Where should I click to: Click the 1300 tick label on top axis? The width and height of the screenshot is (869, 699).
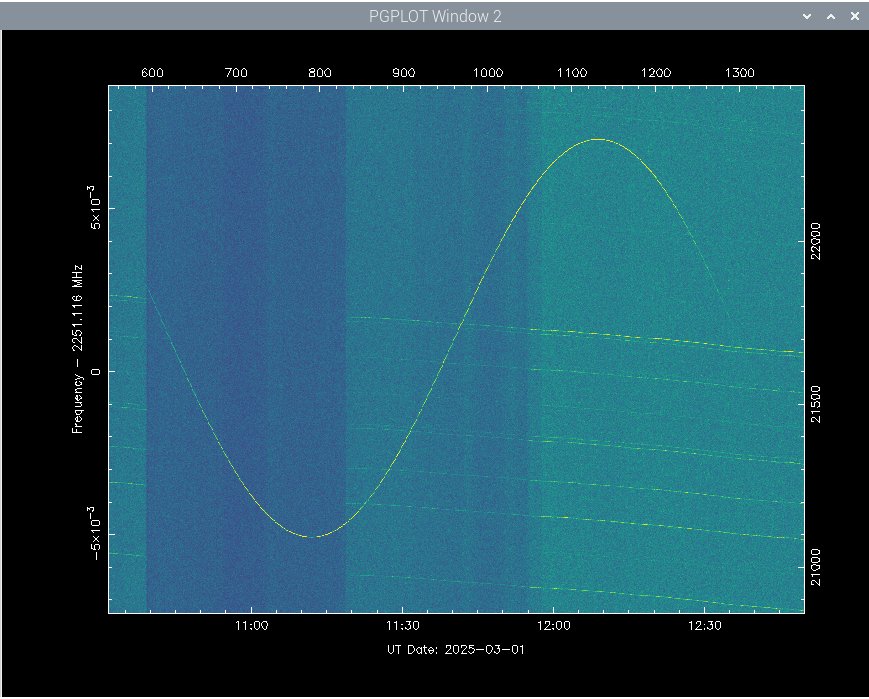[739, 73]
